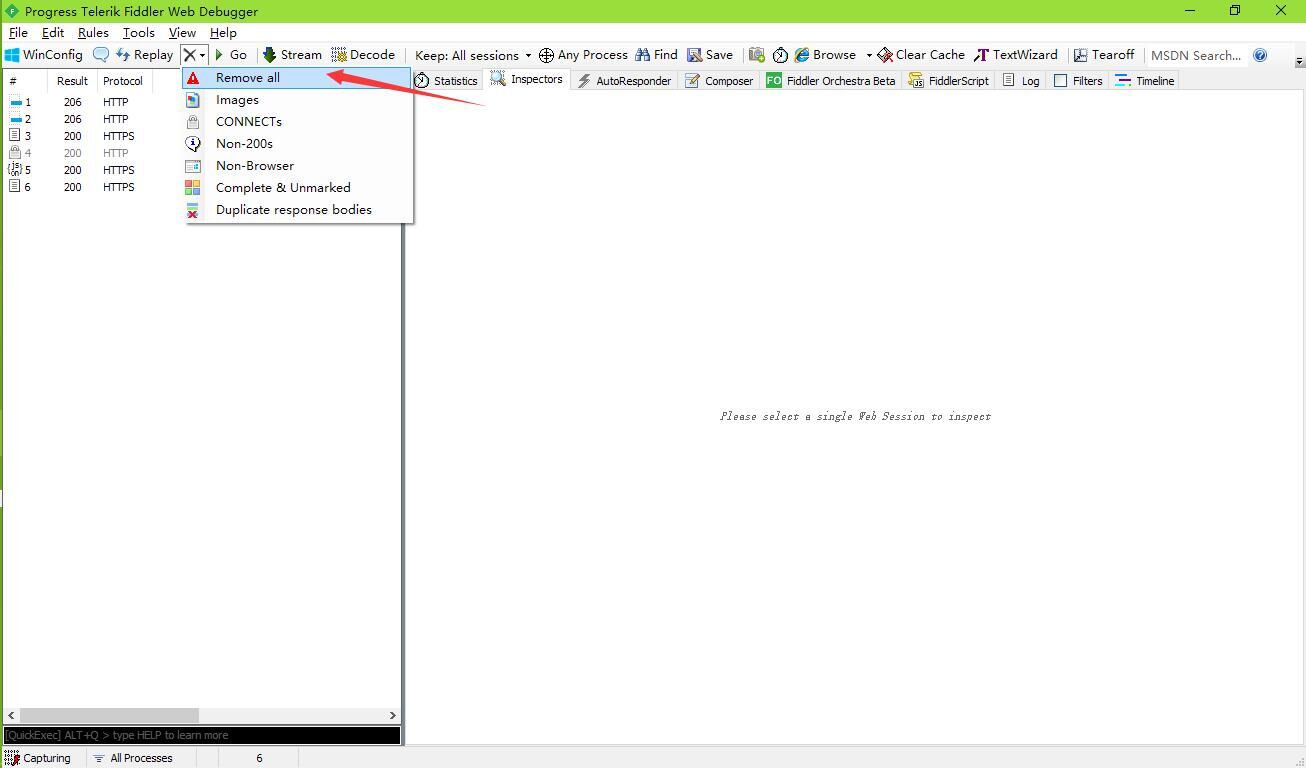The width and height of the screenshot is (1306, 768).
Task: Open the Edit menu
Action: 53,33
